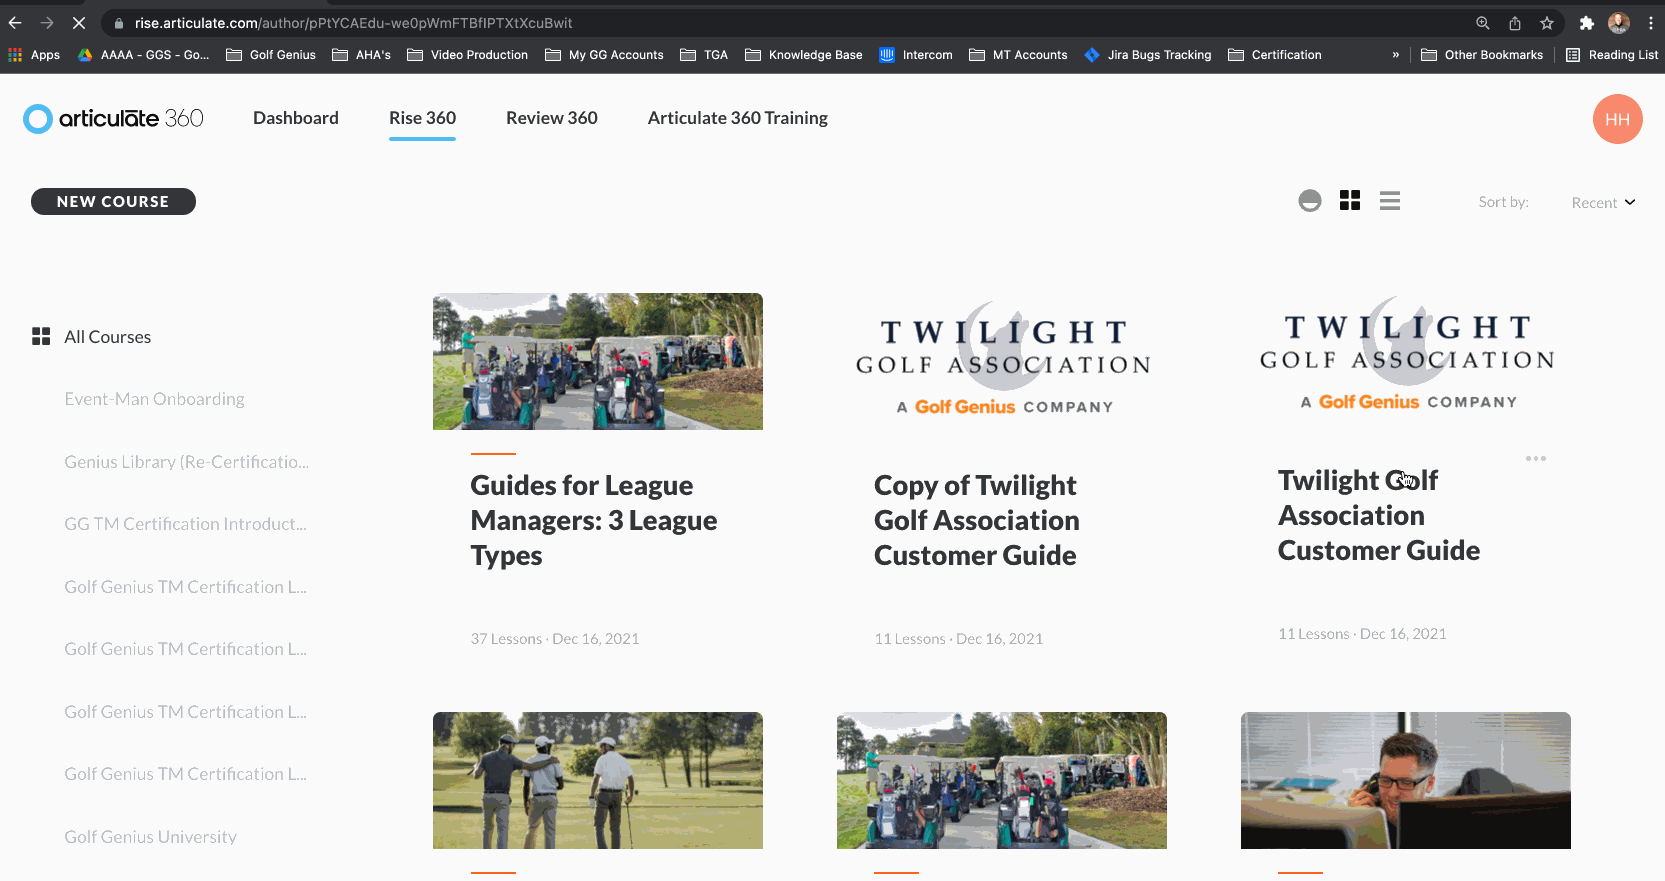Open Genius Library (Re-Certification) folder
Viewport: 1665px width, 881px height.
click(x=186, y=462)
